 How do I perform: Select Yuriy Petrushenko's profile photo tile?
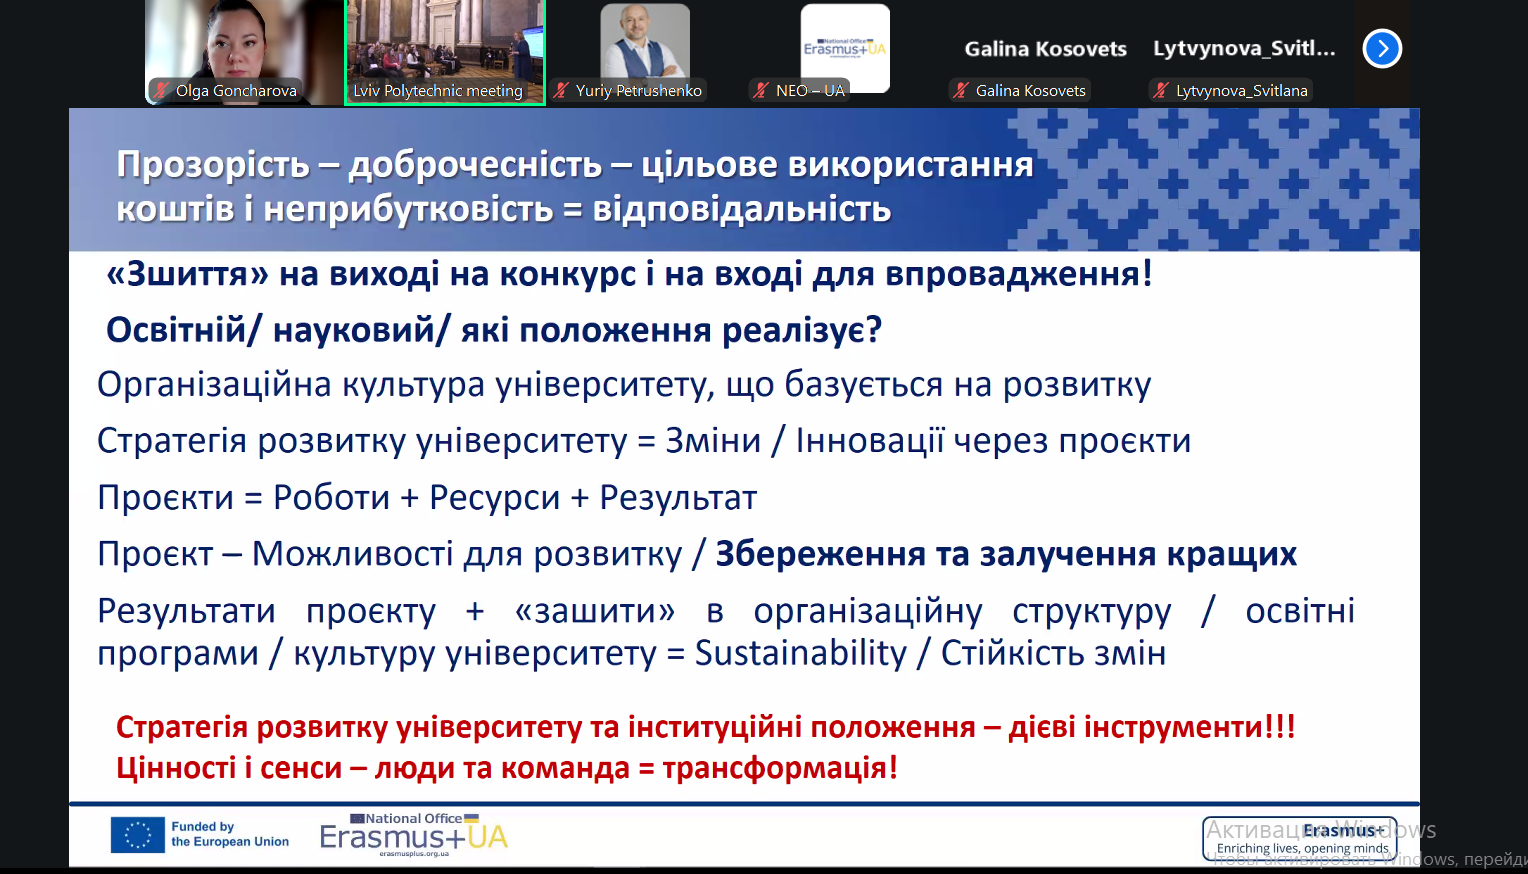point(644,40)
